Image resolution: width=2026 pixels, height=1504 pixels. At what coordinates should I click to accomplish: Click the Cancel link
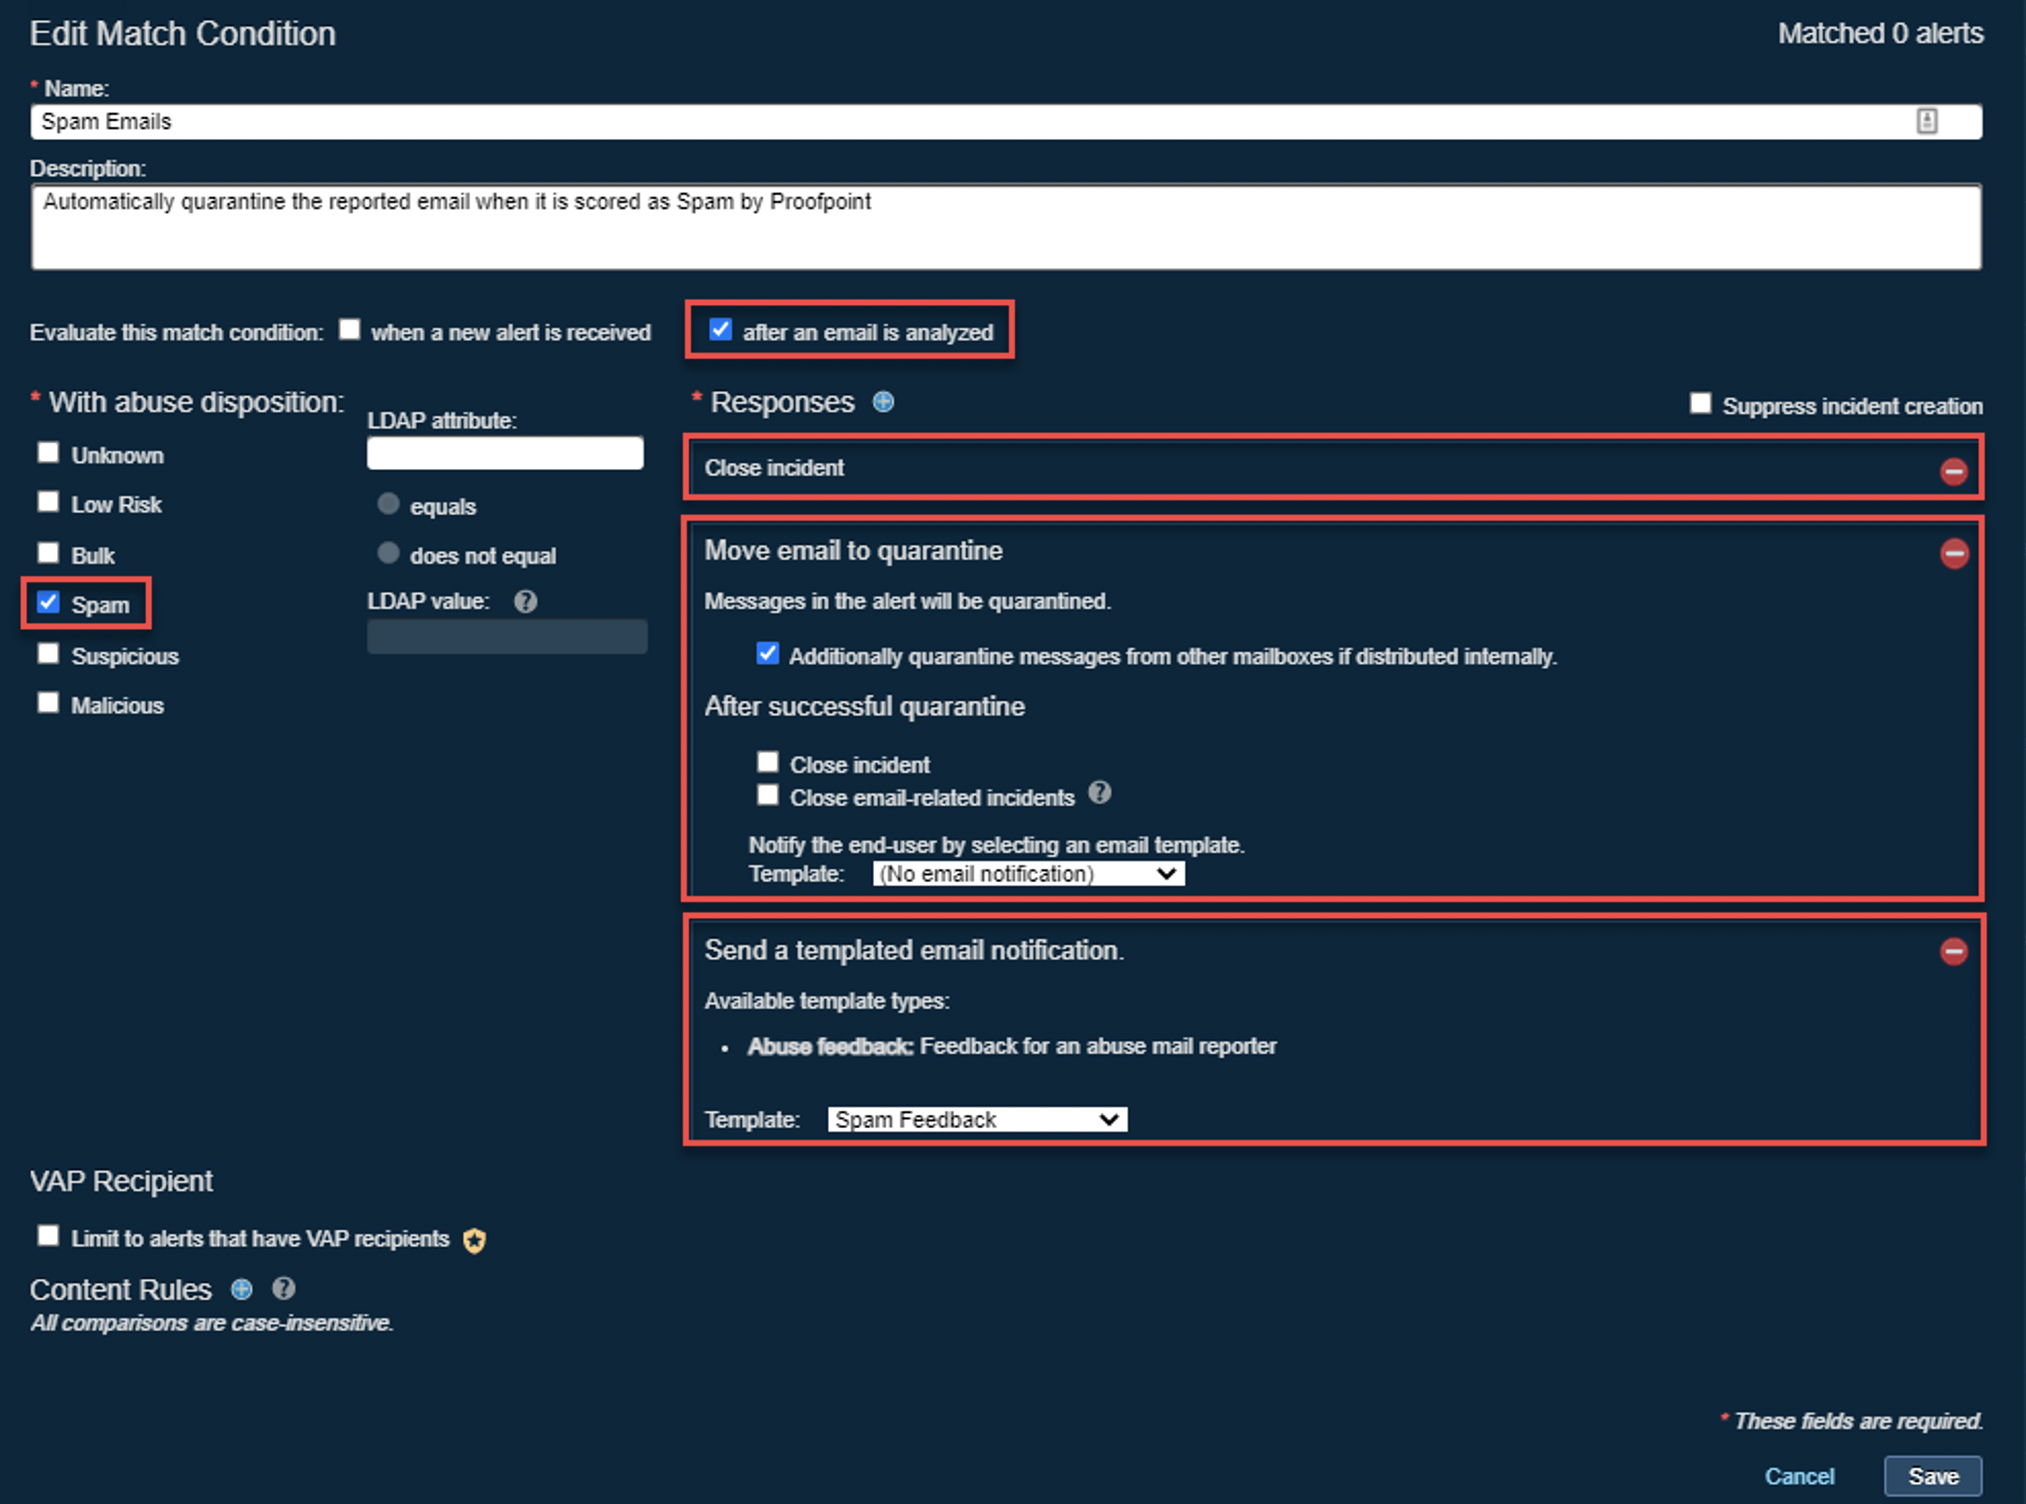click(x=1798, y=1476)
